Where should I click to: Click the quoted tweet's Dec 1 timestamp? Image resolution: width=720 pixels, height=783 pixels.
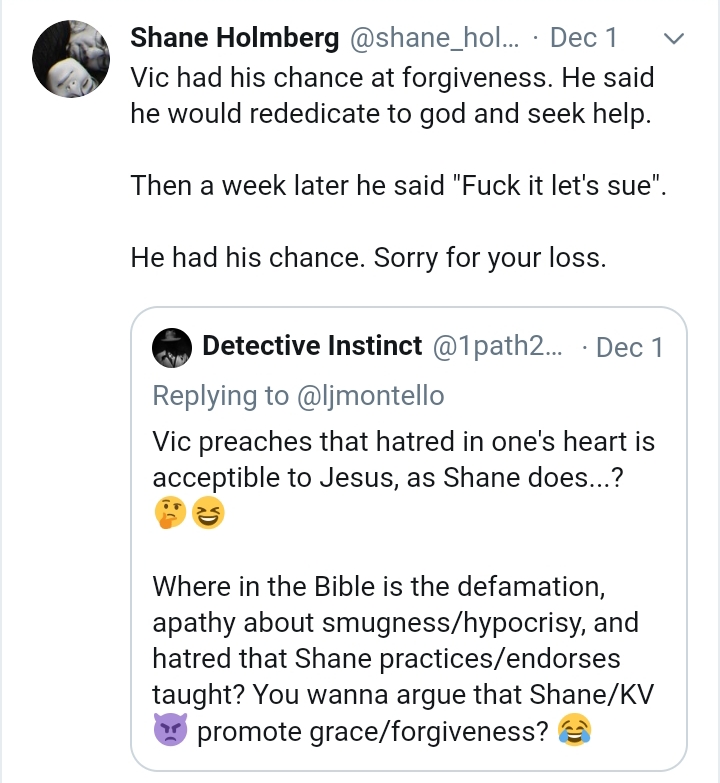click(629, 347)
